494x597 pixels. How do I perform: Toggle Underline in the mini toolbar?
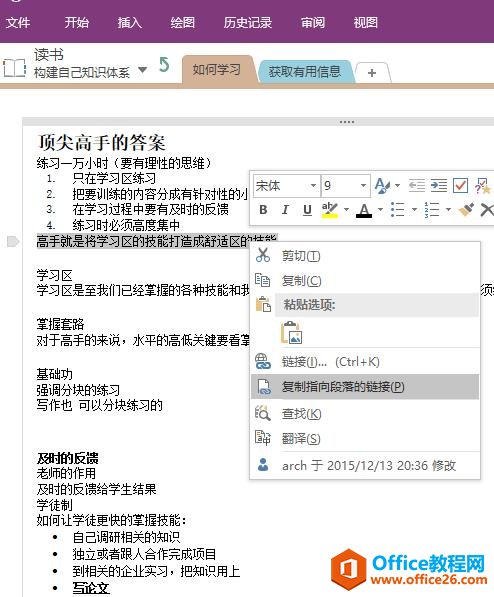[307, 209]
